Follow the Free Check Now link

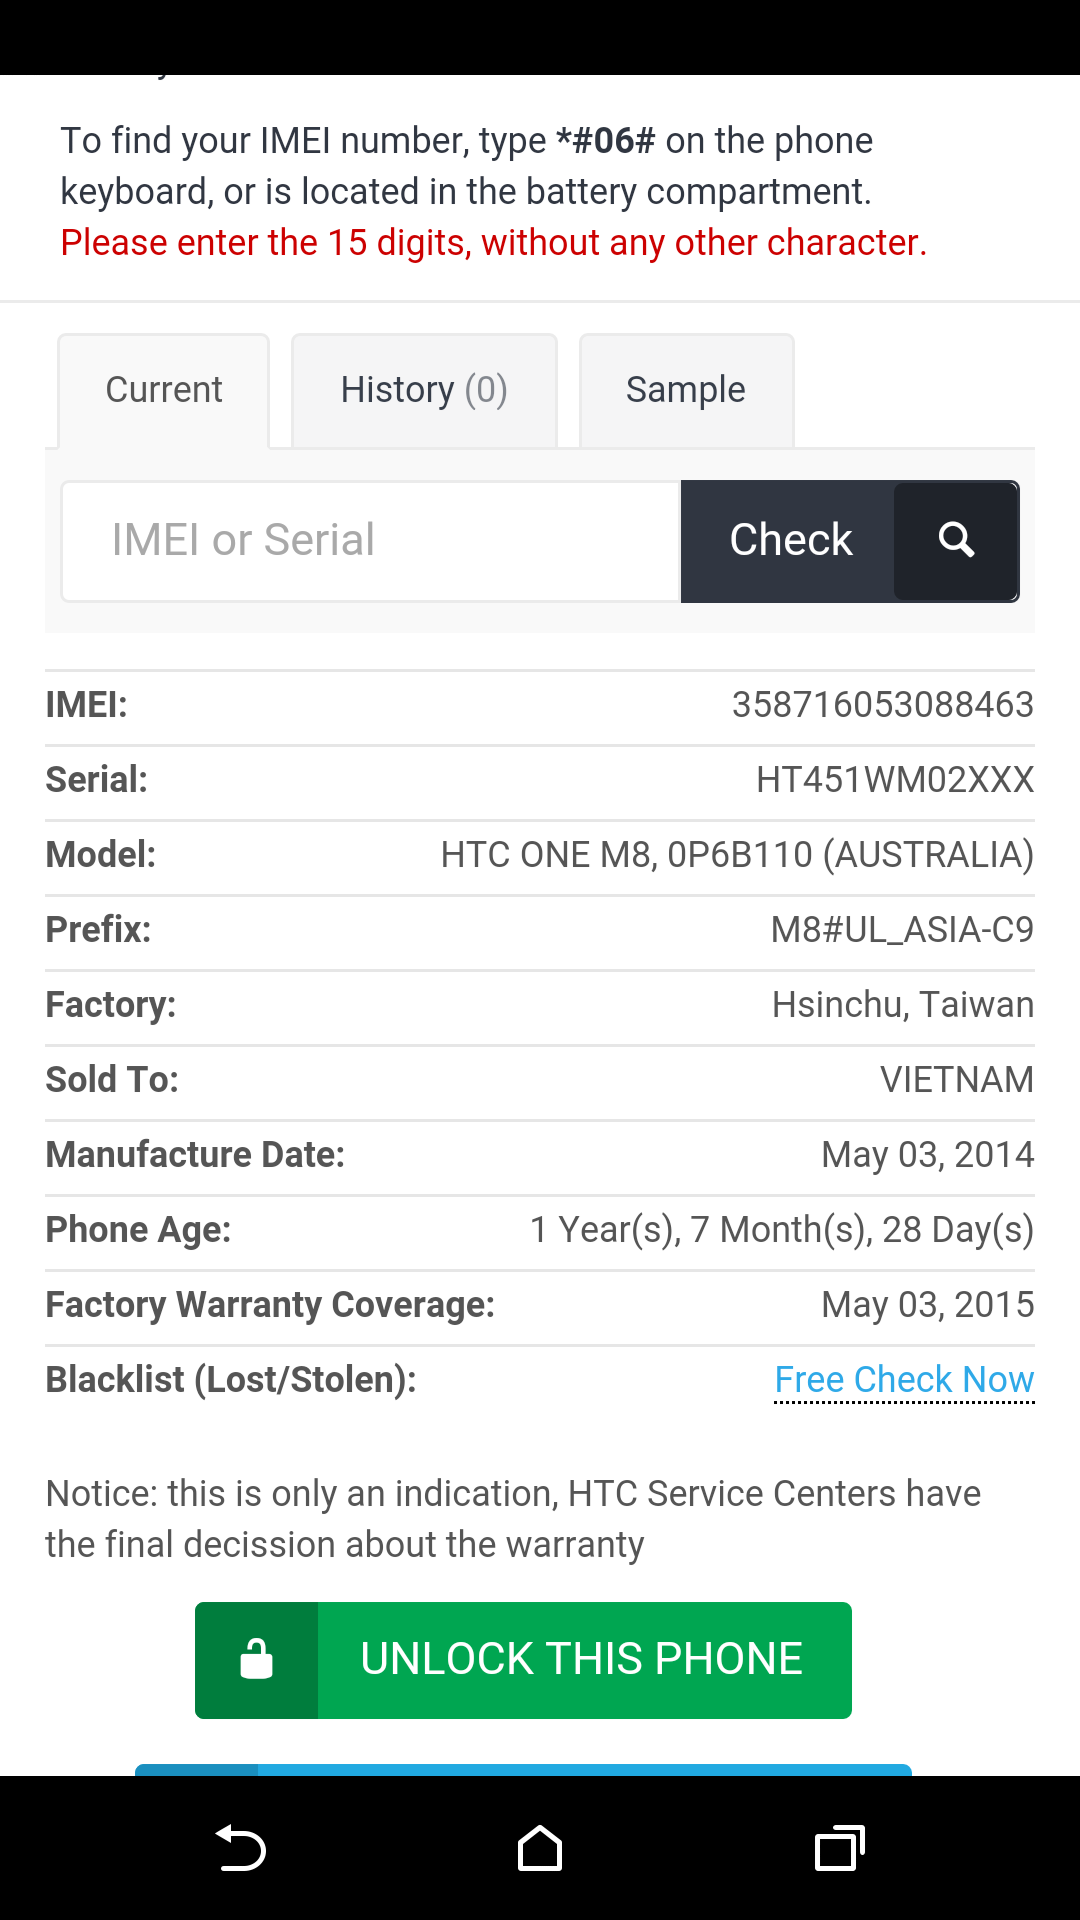click(x=904, y=1380)
